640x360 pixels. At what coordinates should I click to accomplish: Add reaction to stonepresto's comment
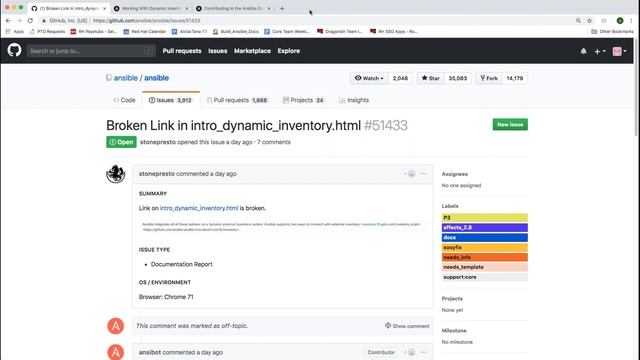click(x=410, y=174)
